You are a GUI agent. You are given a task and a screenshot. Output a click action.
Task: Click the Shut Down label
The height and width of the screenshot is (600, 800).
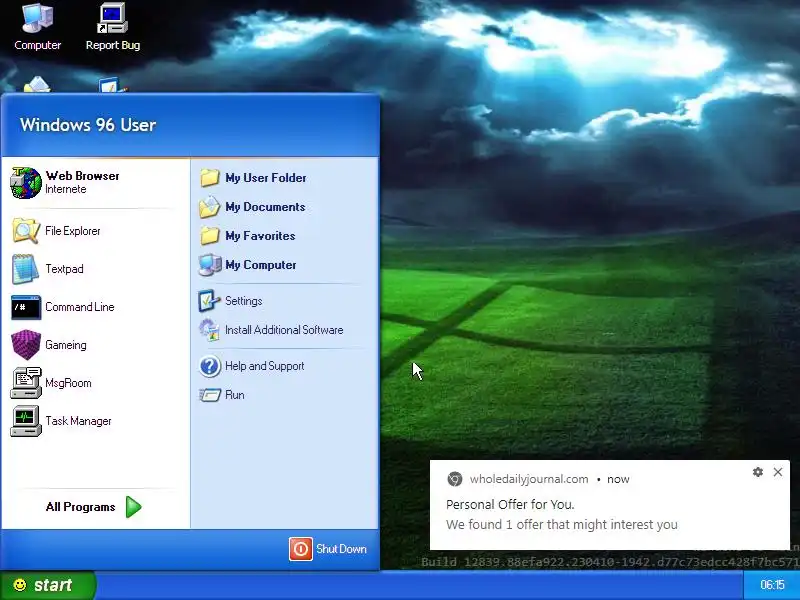click(x=341, y=549)
